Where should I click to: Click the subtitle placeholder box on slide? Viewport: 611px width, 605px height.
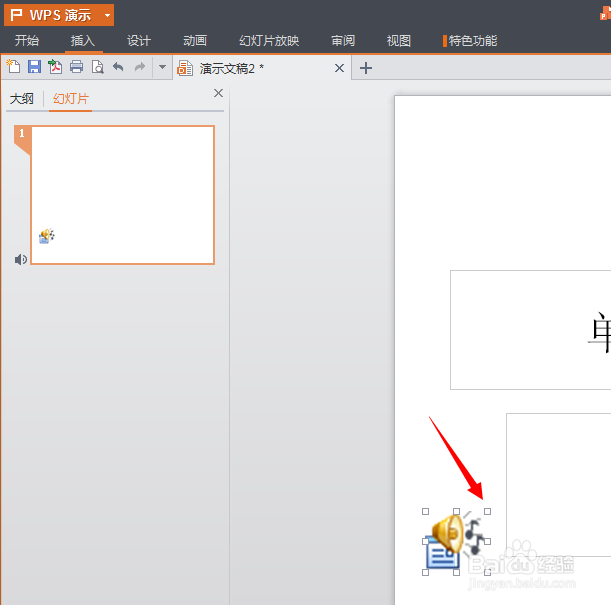coord(558,485)
